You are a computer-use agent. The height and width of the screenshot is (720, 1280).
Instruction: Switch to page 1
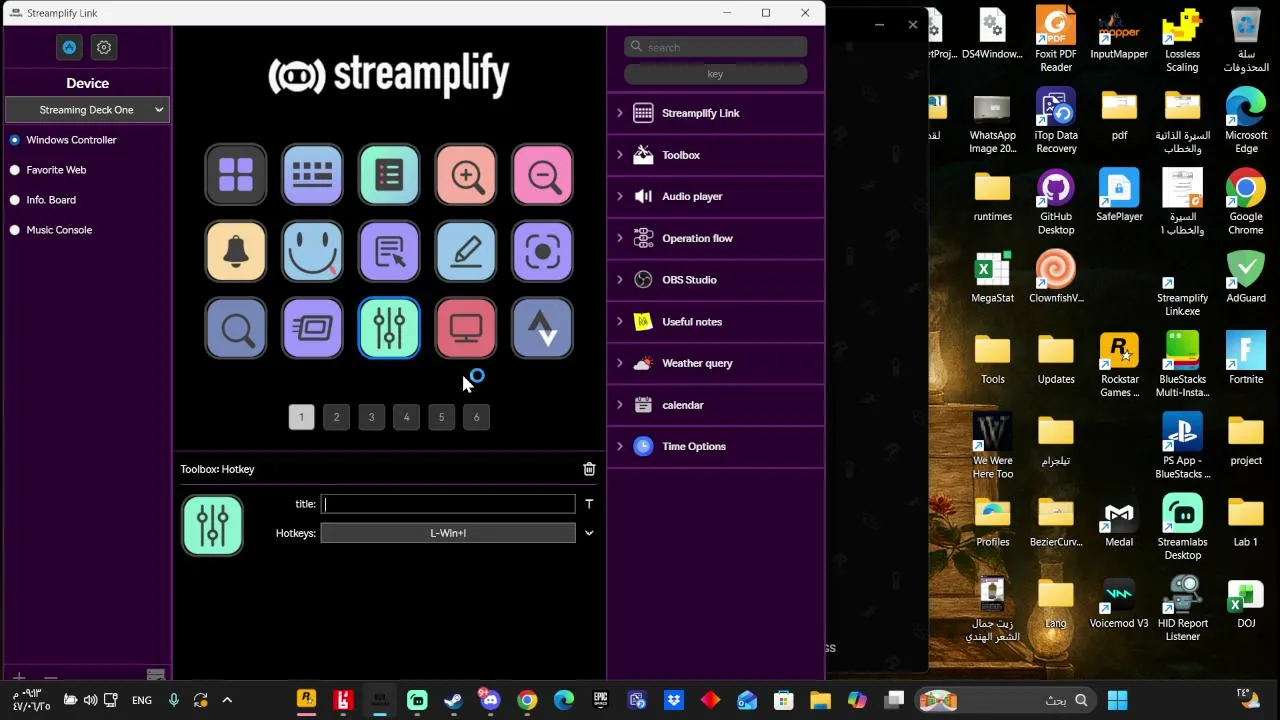tap(301, 417)
